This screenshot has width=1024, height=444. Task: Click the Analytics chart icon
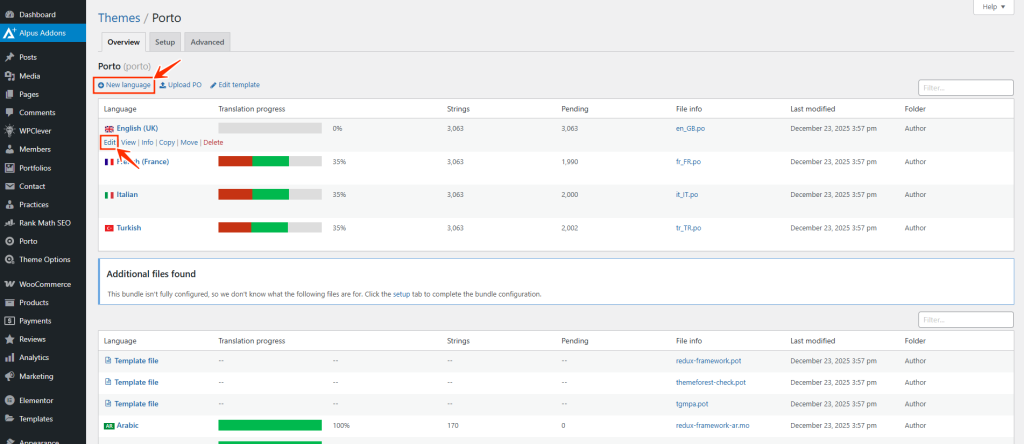pyautogui.click(x=9, y=357)
